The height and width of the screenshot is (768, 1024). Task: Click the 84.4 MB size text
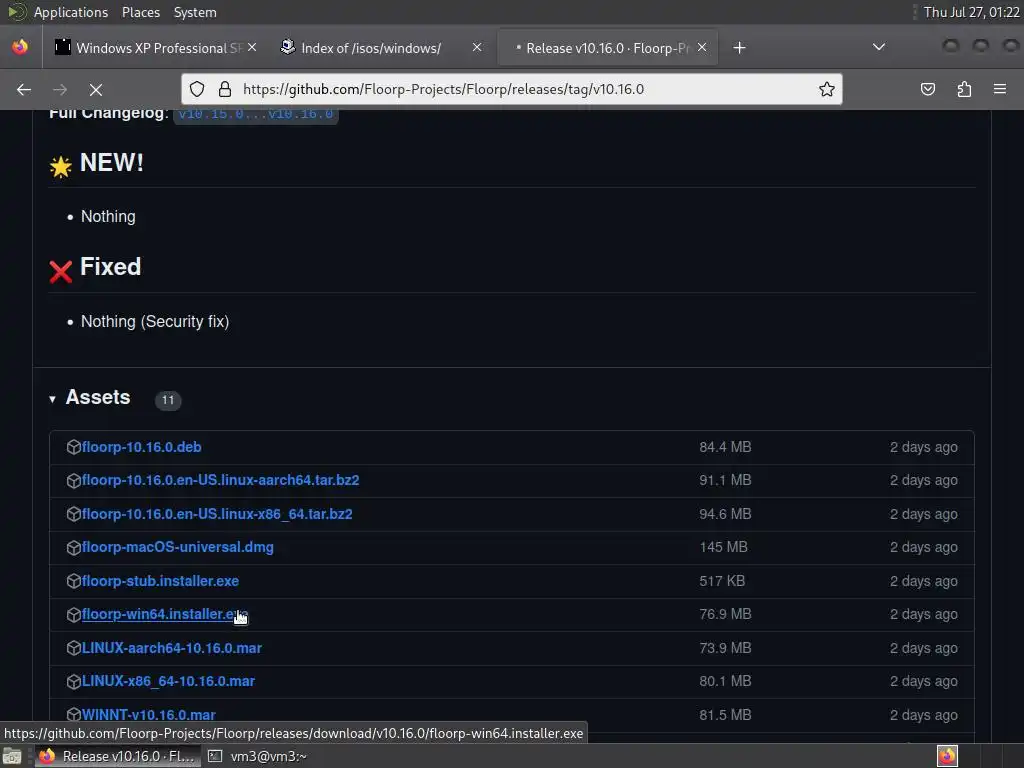coord(725,447)
